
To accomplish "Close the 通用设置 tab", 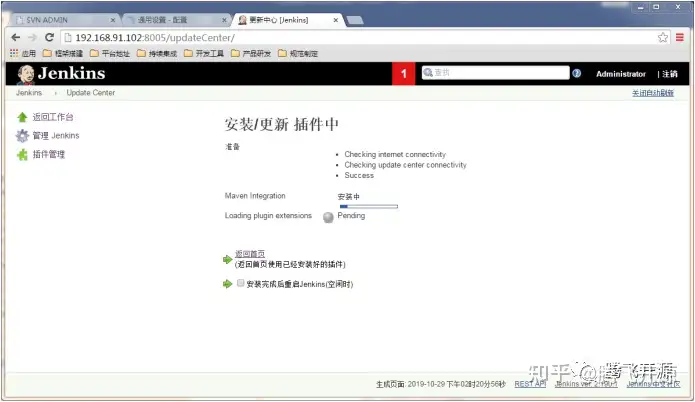I will tap(224, 20).
